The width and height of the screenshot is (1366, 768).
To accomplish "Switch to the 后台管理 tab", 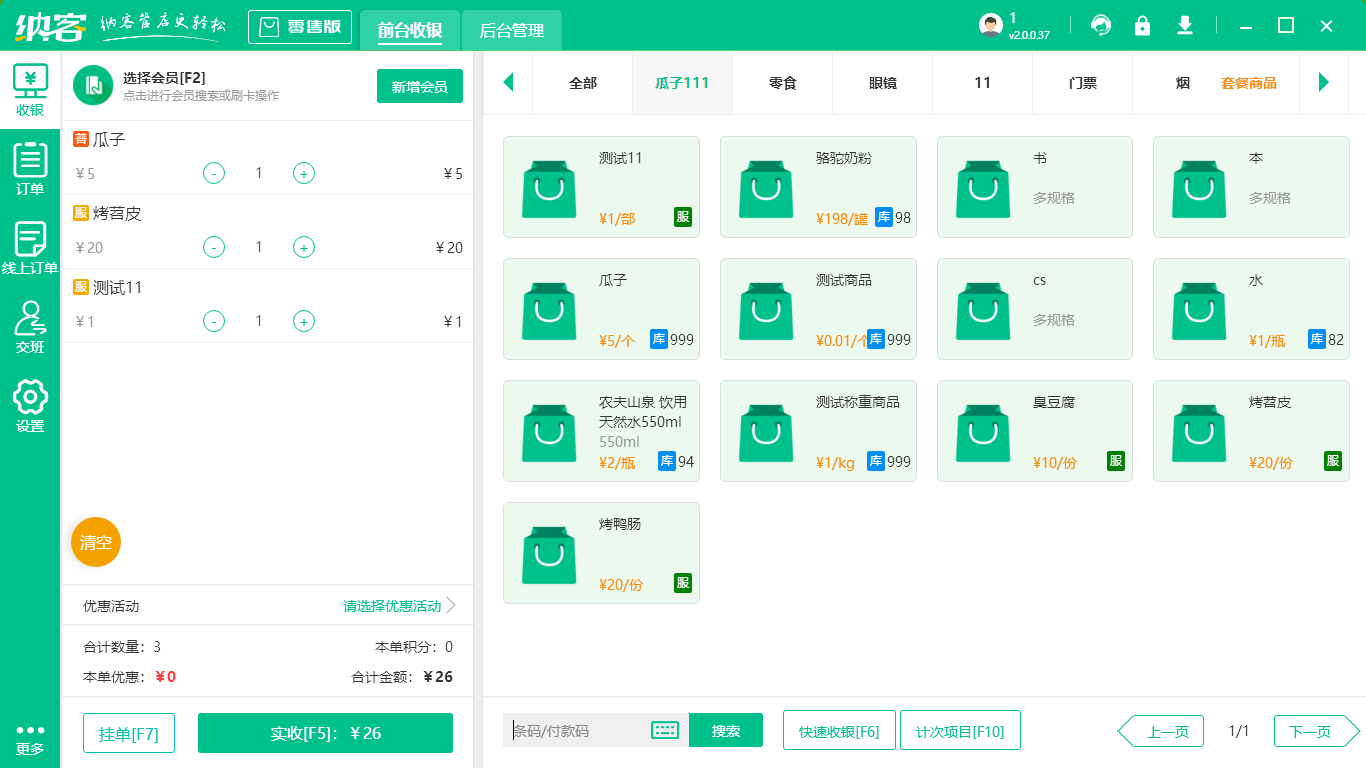I will tap(512, 31).
